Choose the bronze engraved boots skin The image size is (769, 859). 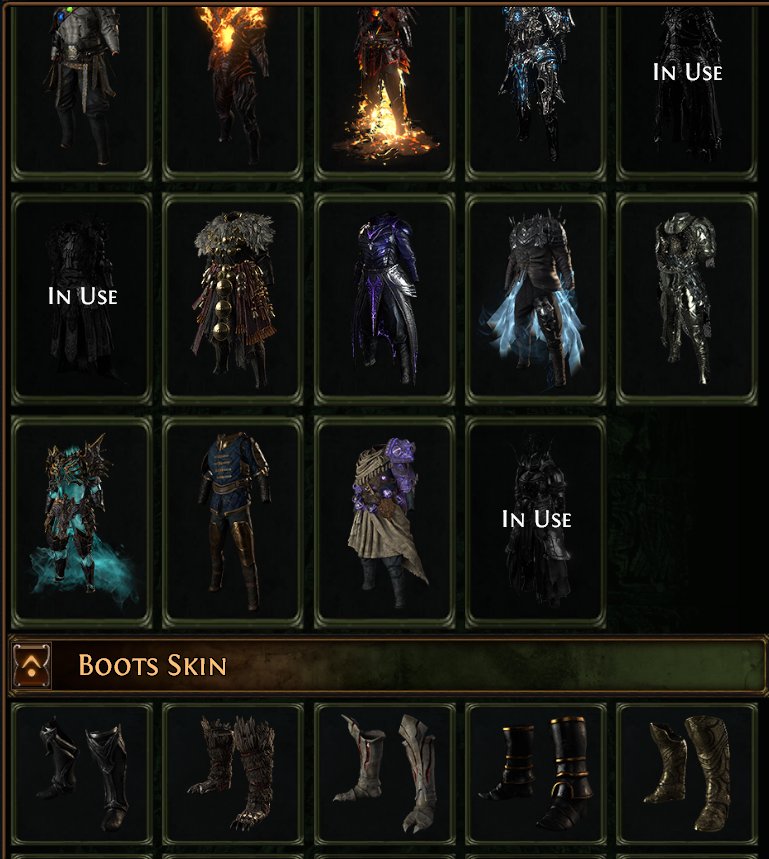(687, 775)
